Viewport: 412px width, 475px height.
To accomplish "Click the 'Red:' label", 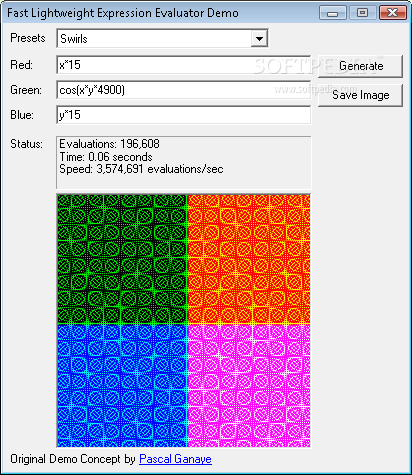I will [x=22, y=65].
